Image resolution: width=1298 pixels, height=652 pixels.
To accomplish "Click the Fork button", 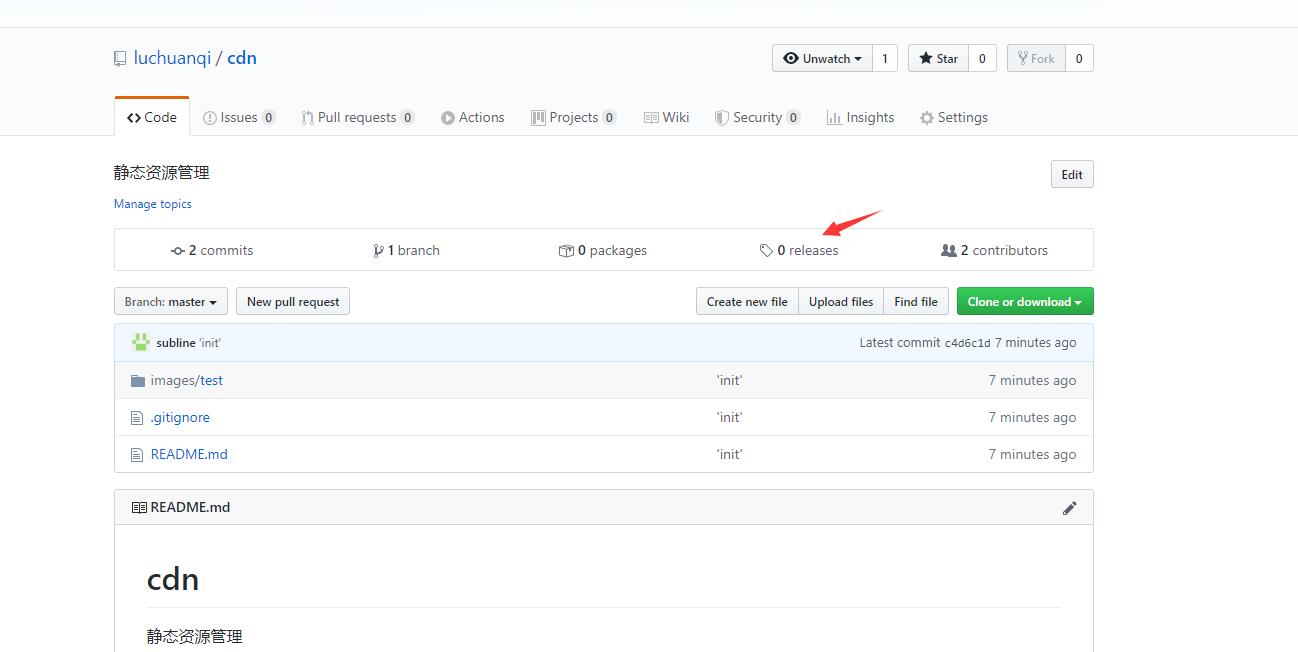I will 1036,58.
